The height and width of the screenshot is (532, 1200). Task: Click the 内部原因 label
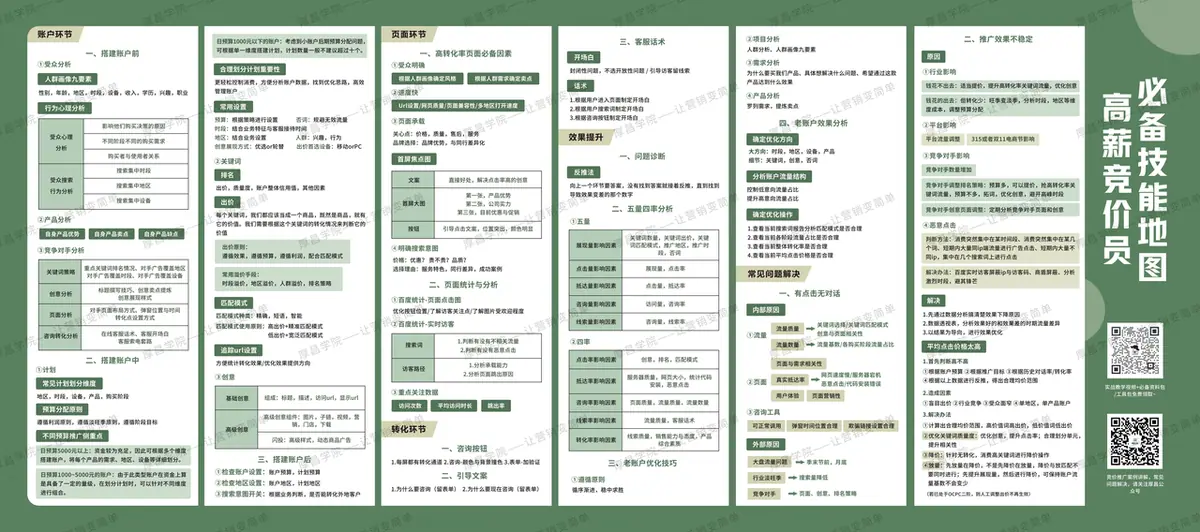coord(766,310)
